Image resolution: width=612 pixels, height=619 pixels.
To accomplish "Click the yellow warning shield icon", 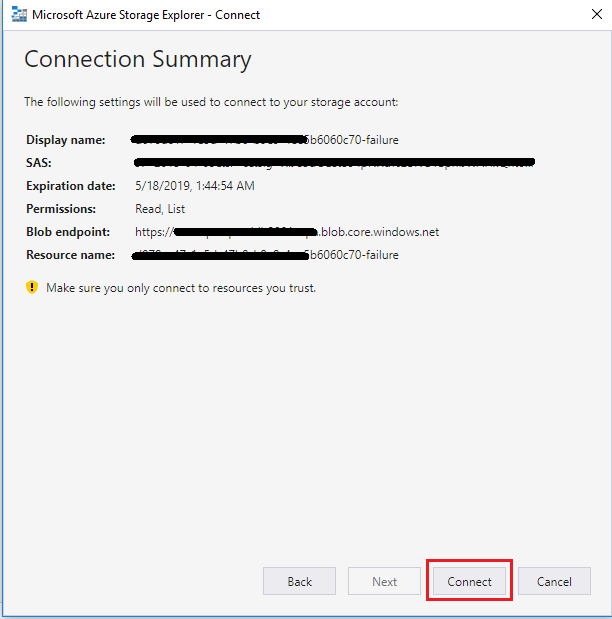I will [x=32, y=287].
